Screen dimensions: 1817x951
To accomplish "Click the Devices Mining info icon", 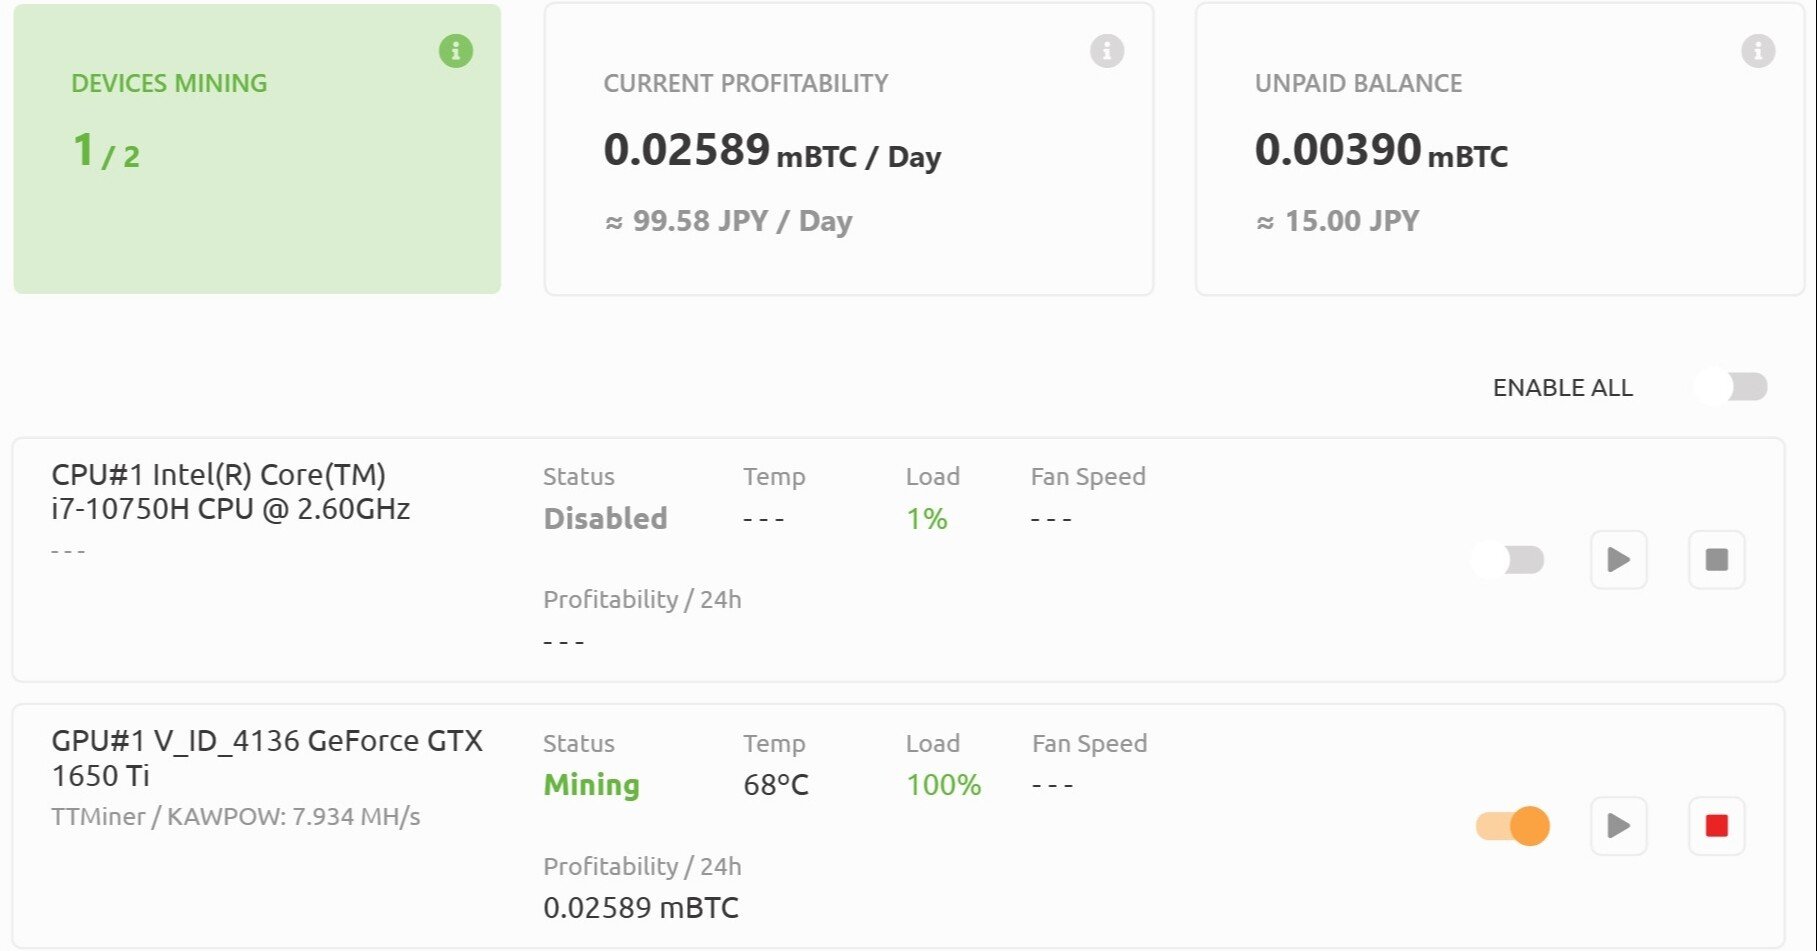I will pos(456,51).
